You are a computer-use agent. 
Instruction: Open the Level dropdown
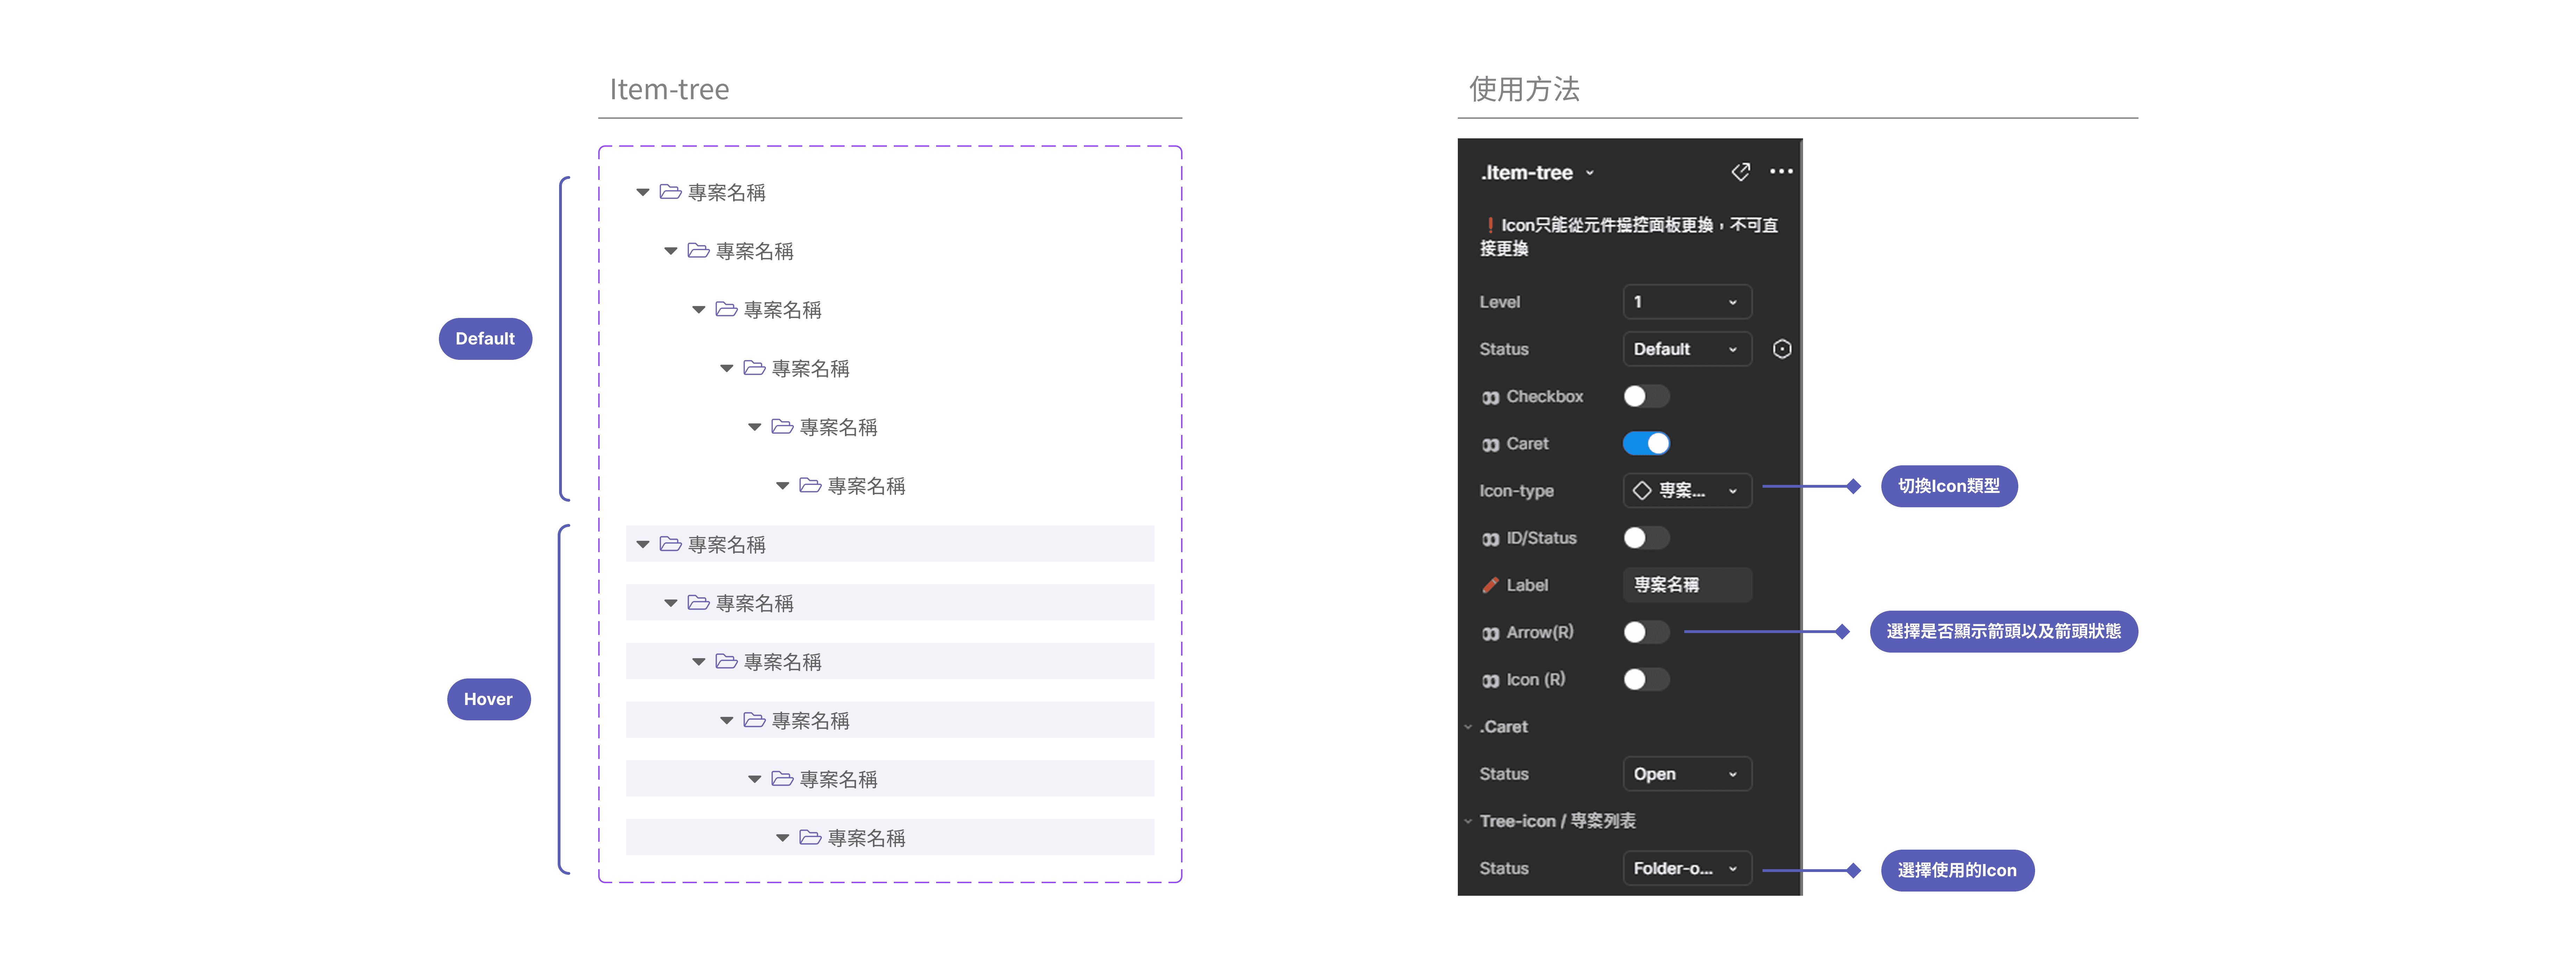[x=1686, y=302]
